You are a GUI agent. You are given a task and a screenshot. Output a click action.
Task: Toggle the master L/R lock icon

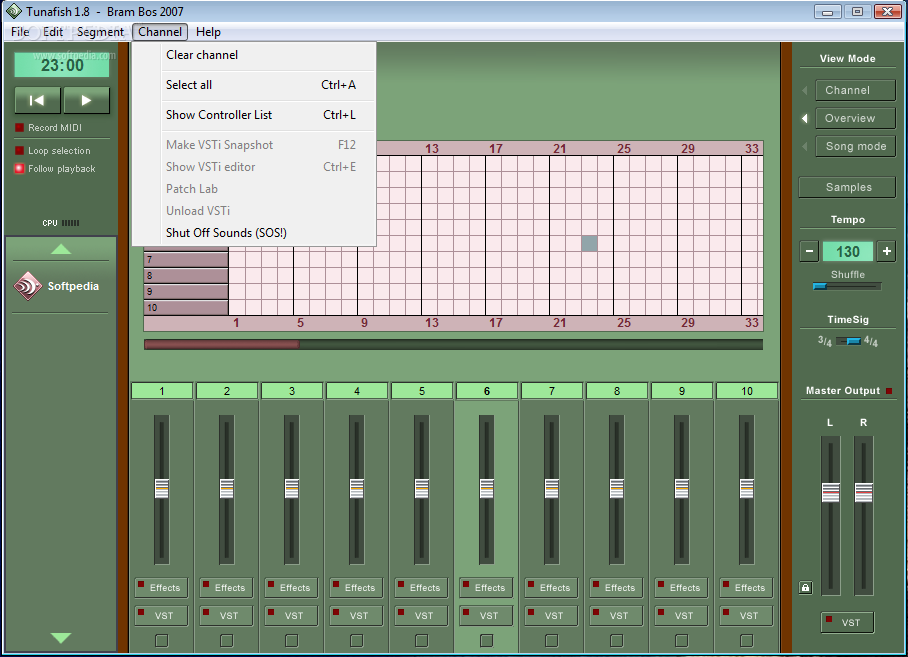(806, 588)
